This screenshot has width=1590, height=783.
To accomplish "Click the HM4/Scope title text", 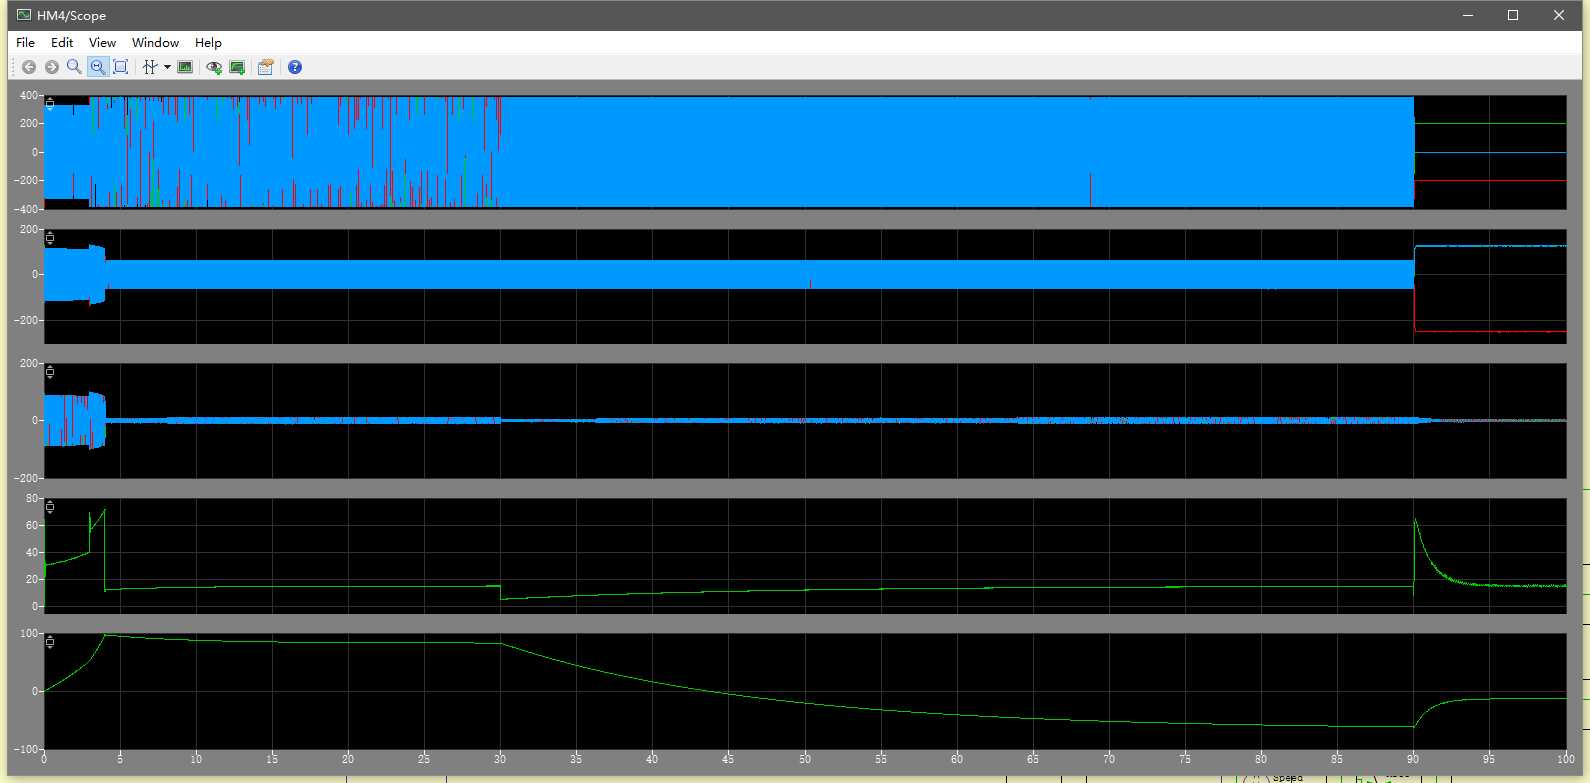I will pos(71,16).
